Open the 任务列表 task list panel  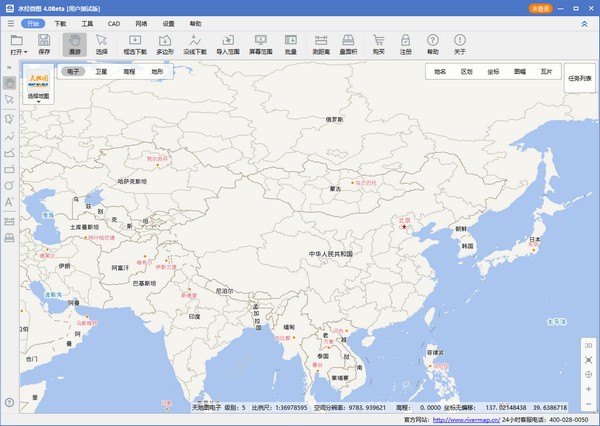click(580, 77)
